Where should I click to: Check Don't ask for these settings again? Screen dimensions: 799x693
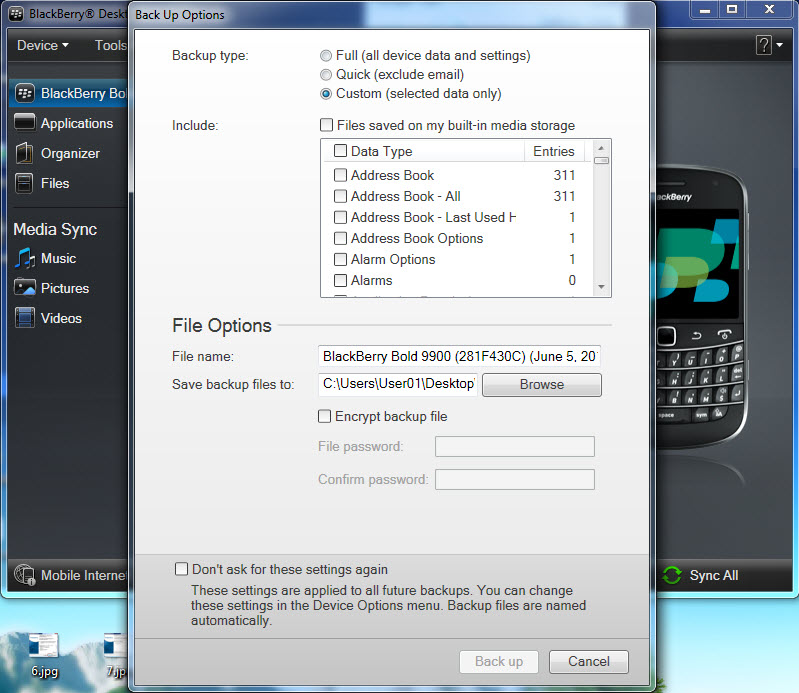point(181,569)
